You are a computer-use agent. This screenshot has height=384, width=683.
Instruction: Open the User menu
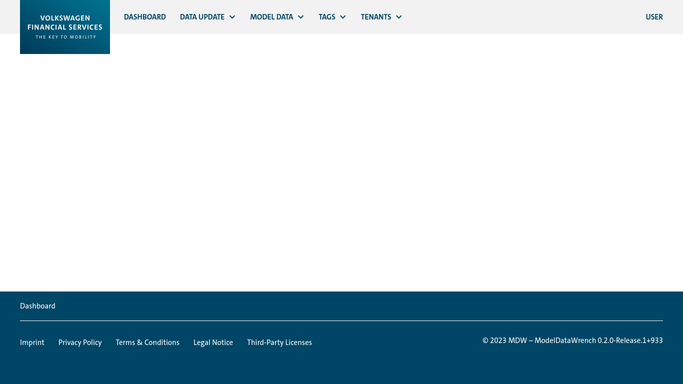click(x=654, y=17)
